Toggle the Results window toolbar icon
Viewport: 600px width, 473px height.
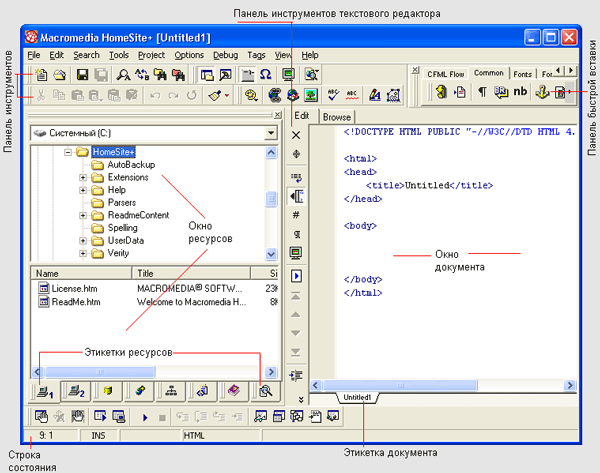(x=225, y=75)
